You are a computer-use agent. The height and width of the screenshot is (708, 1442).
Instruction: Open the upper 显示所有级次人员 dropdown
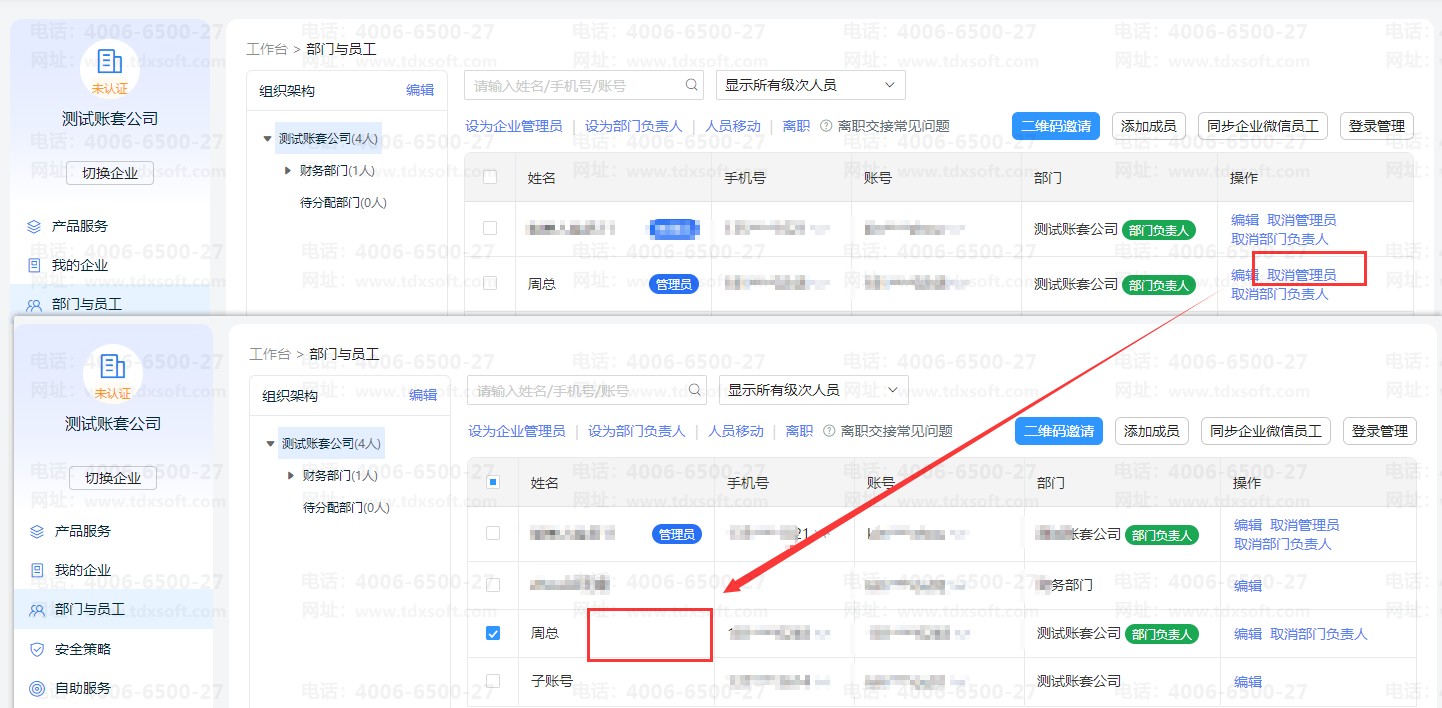pos(810,85)
